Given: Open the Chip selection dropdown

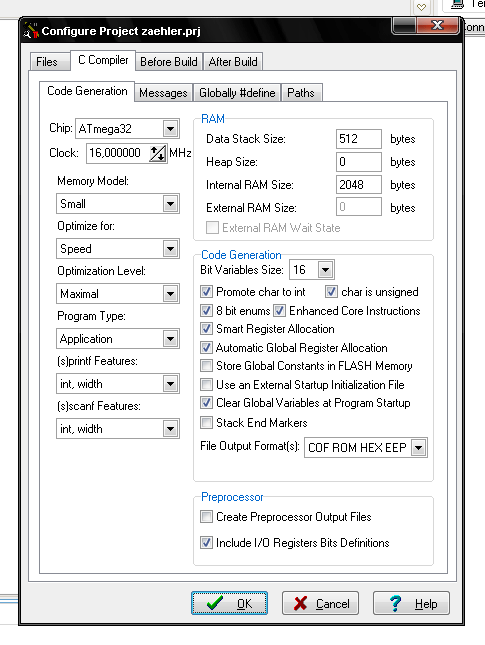Looking at the screenshot, I should 170,129.
